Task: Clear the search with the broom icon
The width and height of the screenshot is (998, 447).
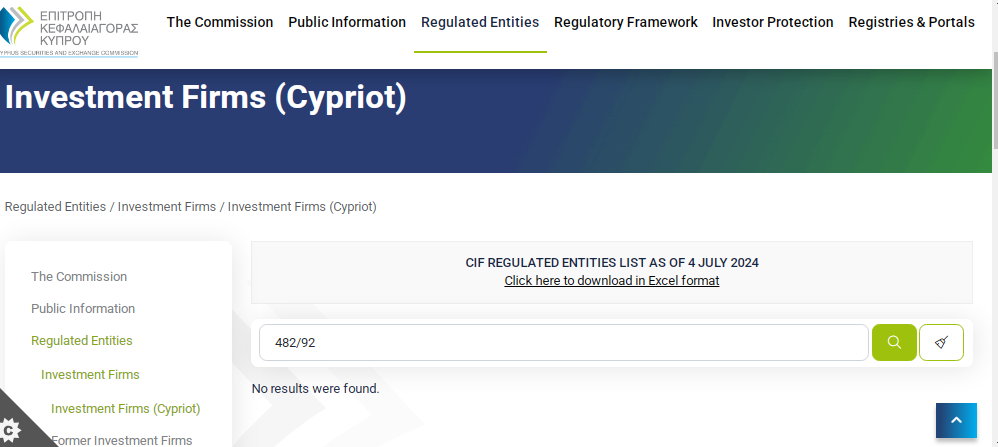Action: pos(941,343)
